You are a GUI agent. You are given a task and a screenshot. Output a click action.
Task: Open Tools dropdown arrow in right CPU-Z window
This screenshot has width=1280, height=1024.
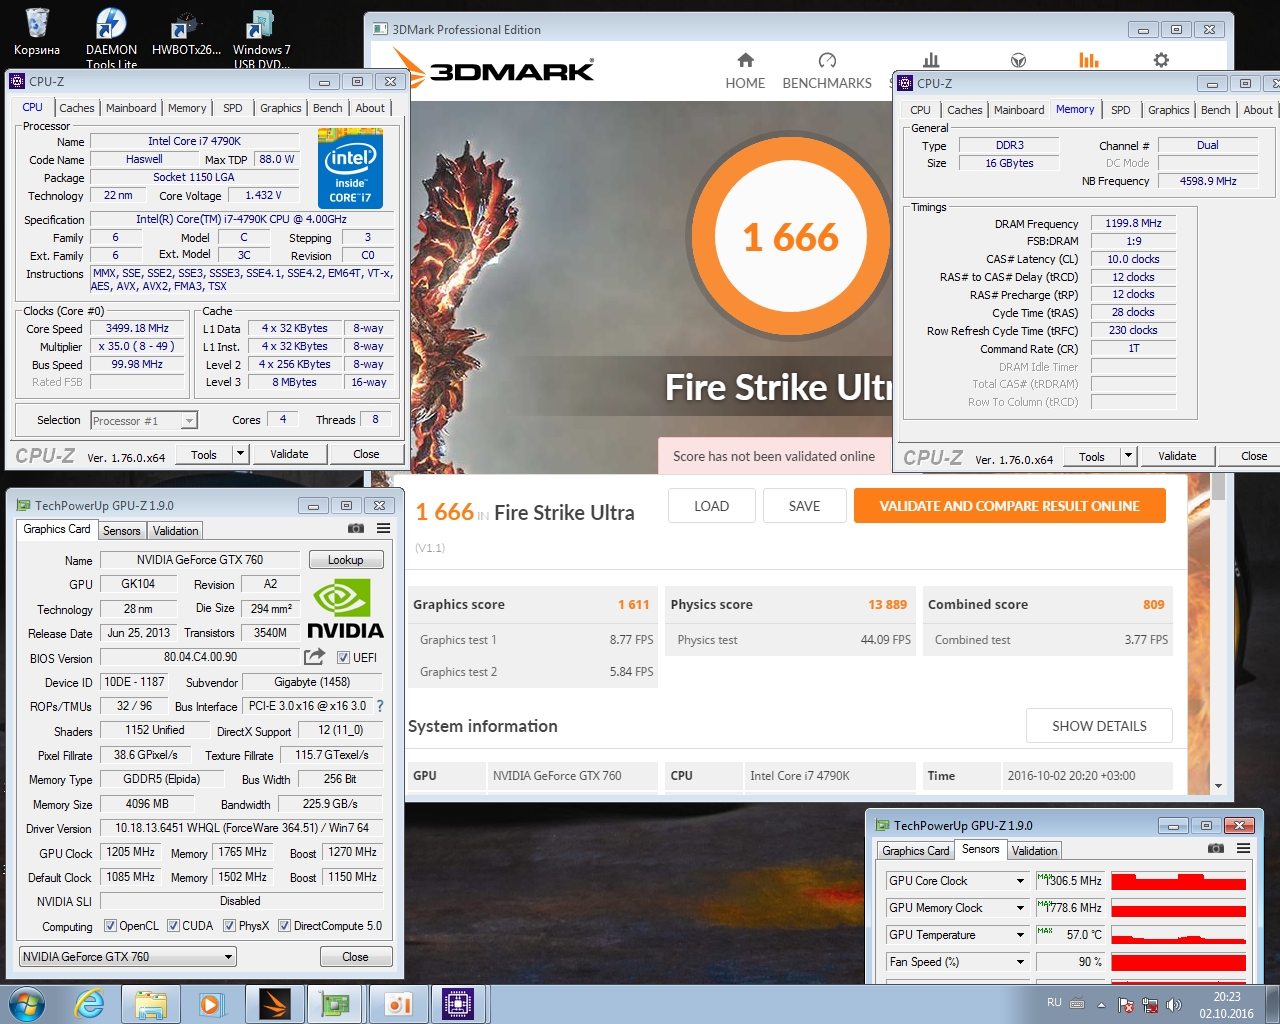(1128, 456)
